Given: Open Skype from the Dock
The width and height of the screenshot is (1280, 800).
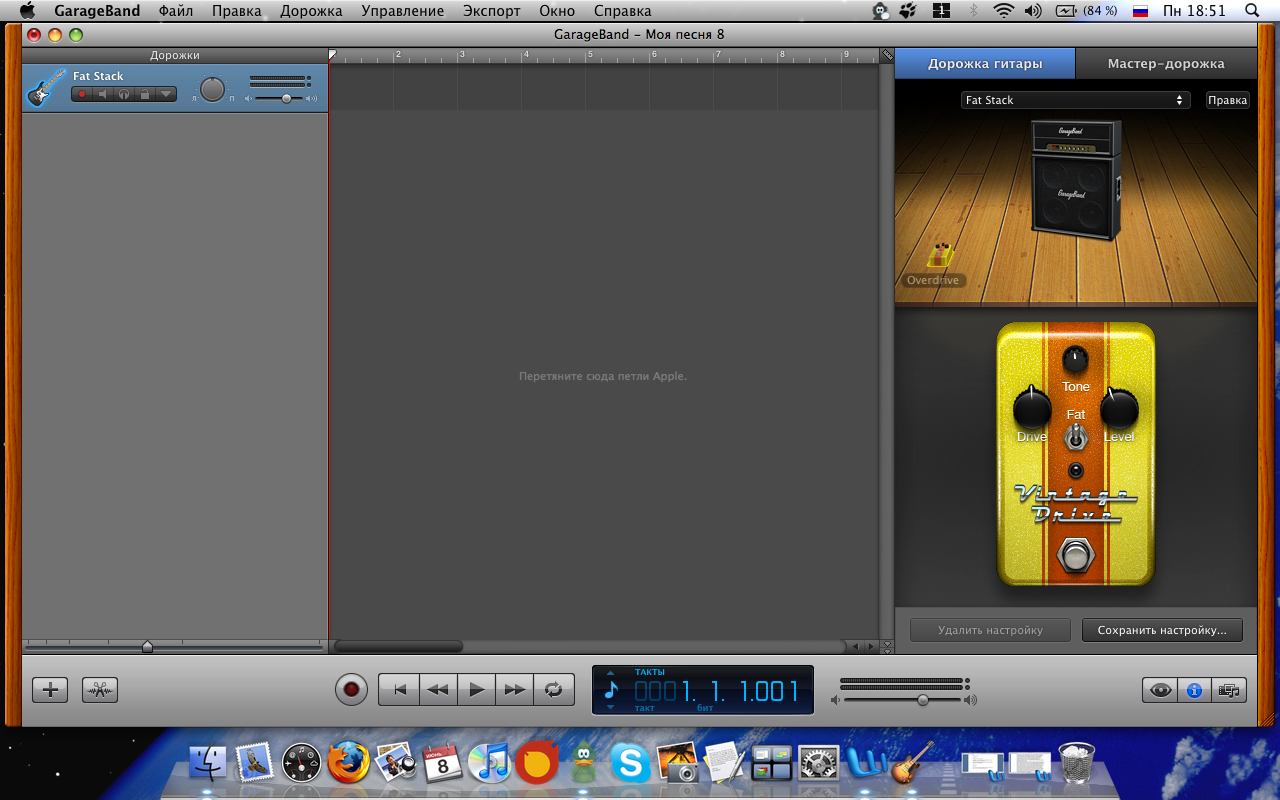Looking at the screenshot, I should click(x=630, y=763).
